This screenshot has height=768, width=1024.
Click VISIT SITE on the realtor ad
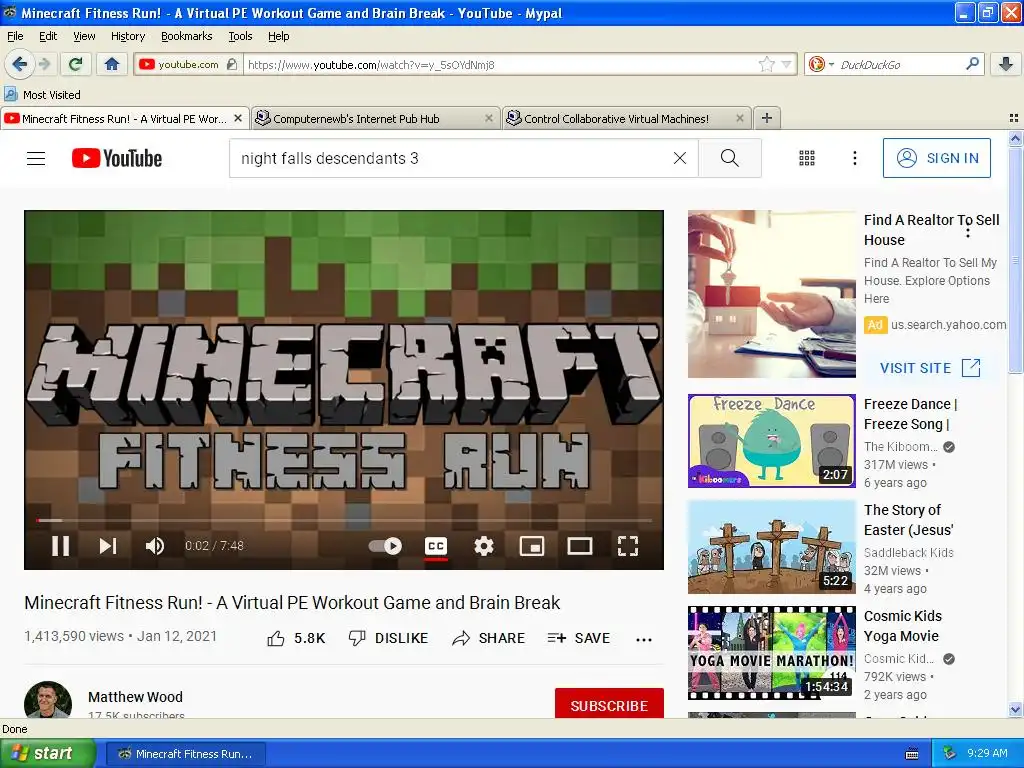(930, 368)
